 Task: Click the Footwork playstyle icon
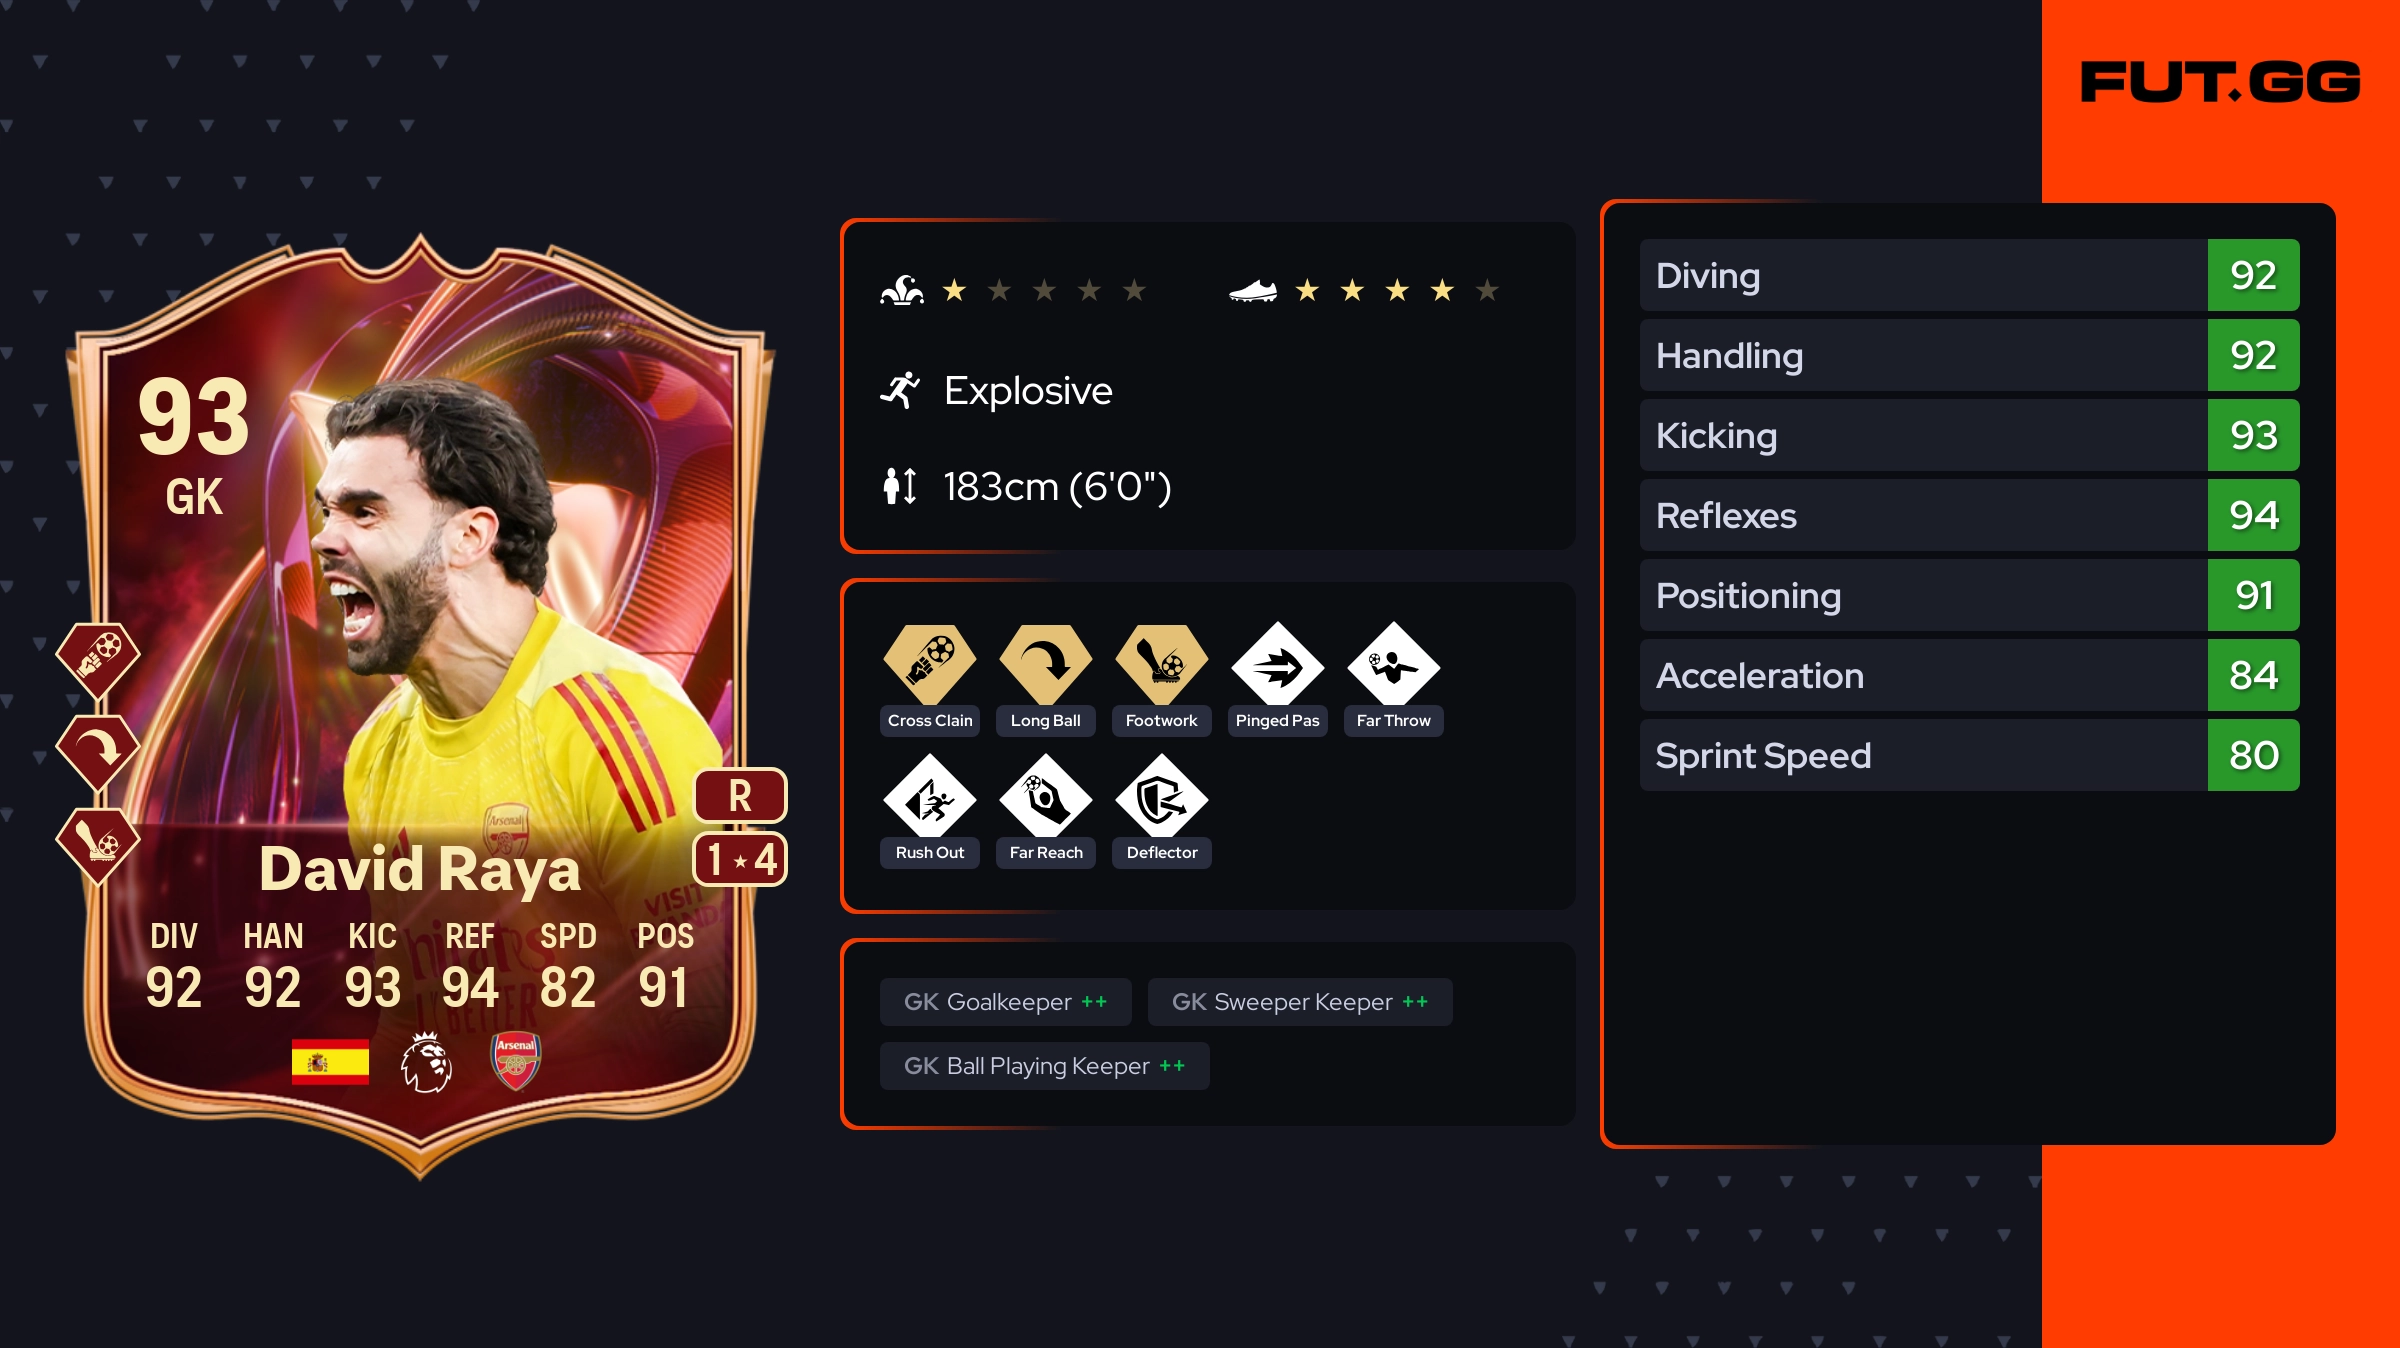(x=1162, y=664)
